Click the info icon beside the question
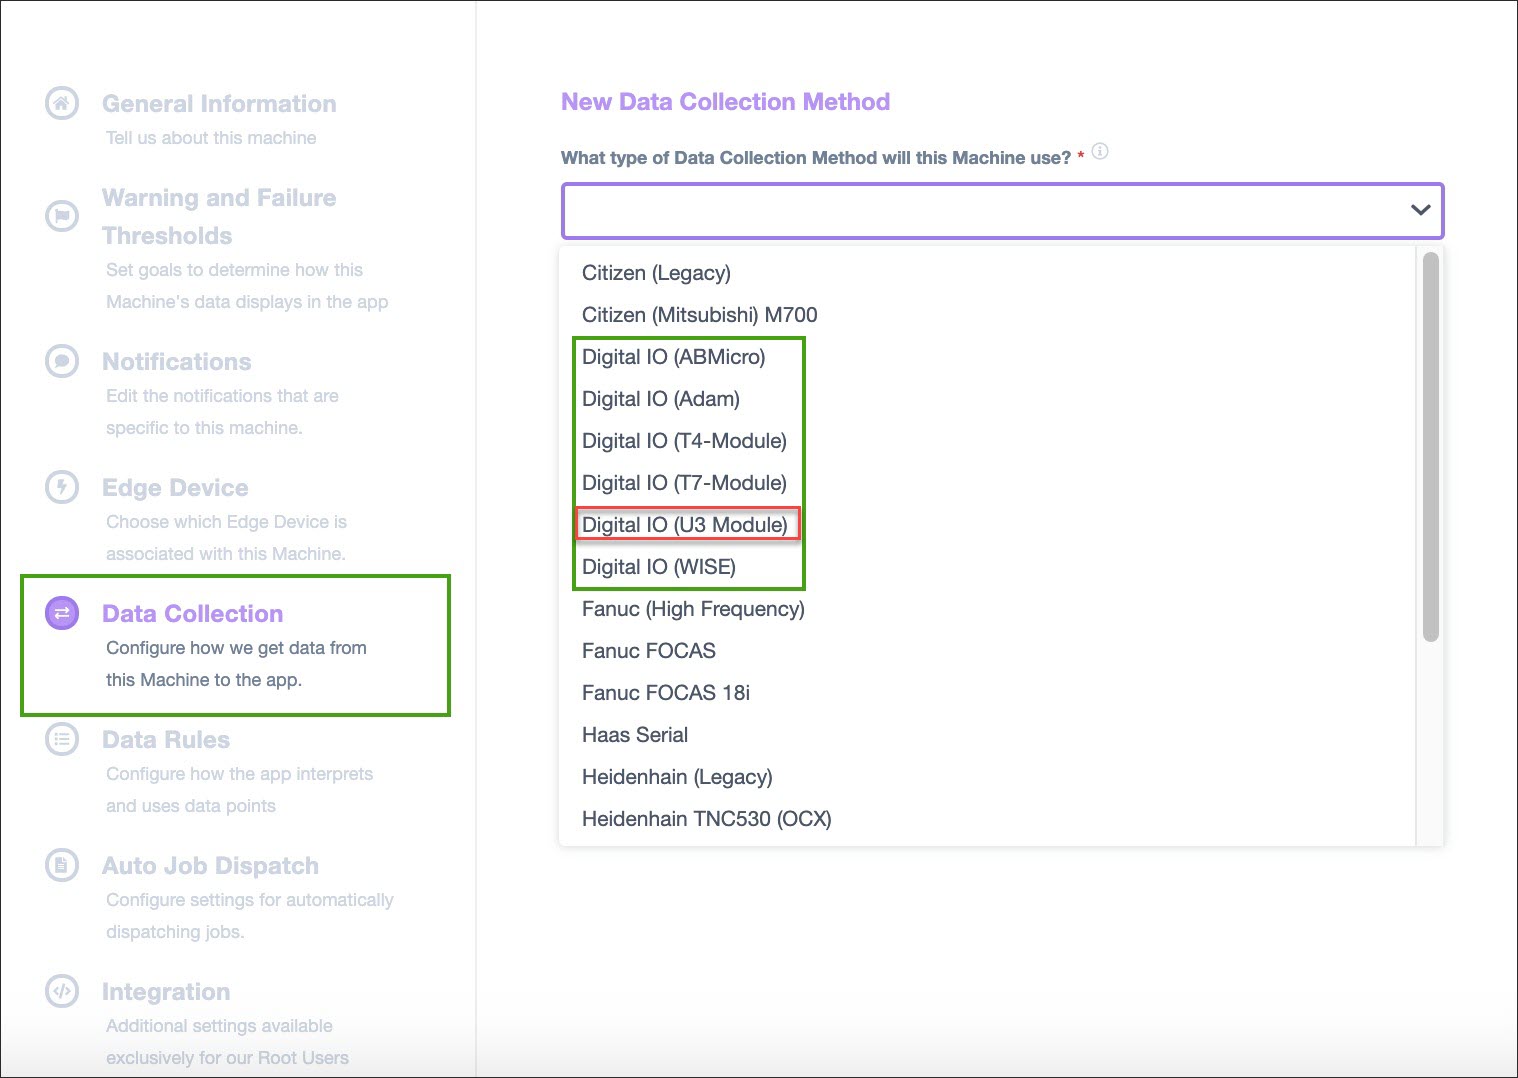Image resolution: width=1518 pixels, height=1078 pixels. coord(1100,152)
